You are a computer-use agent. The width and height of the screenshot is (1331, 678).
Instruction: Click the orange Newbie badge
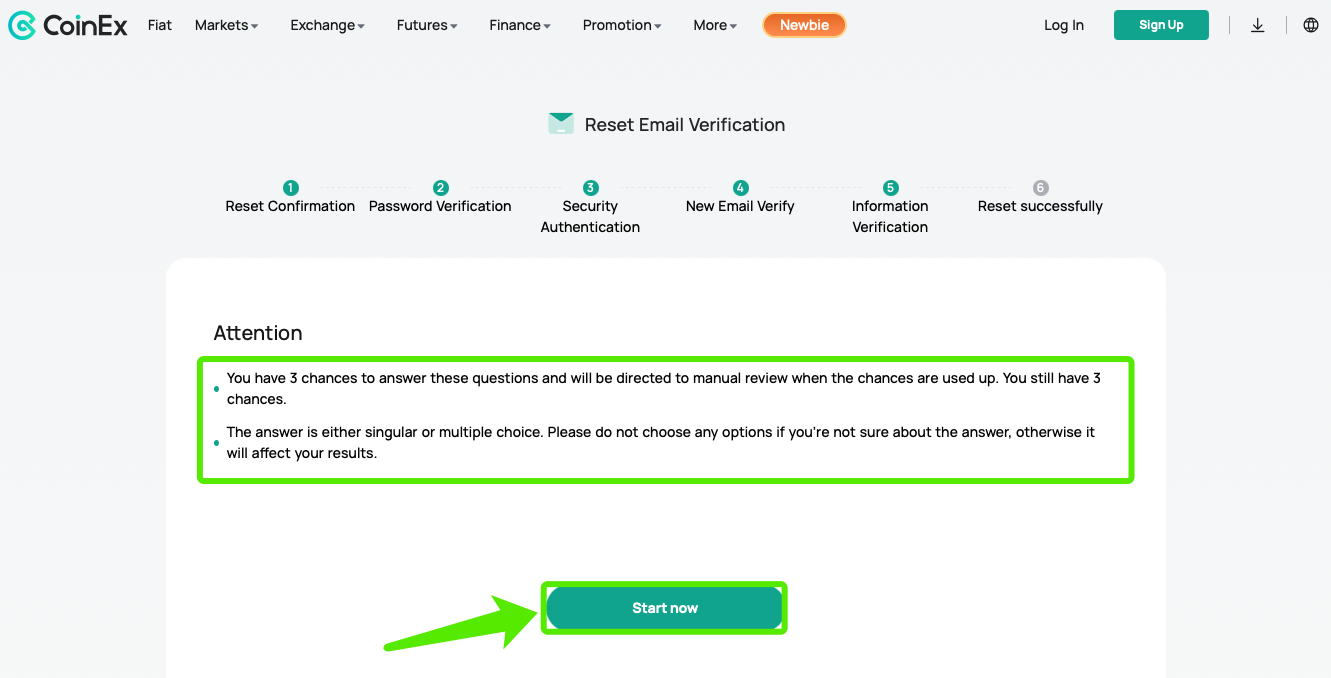[804, 25]
